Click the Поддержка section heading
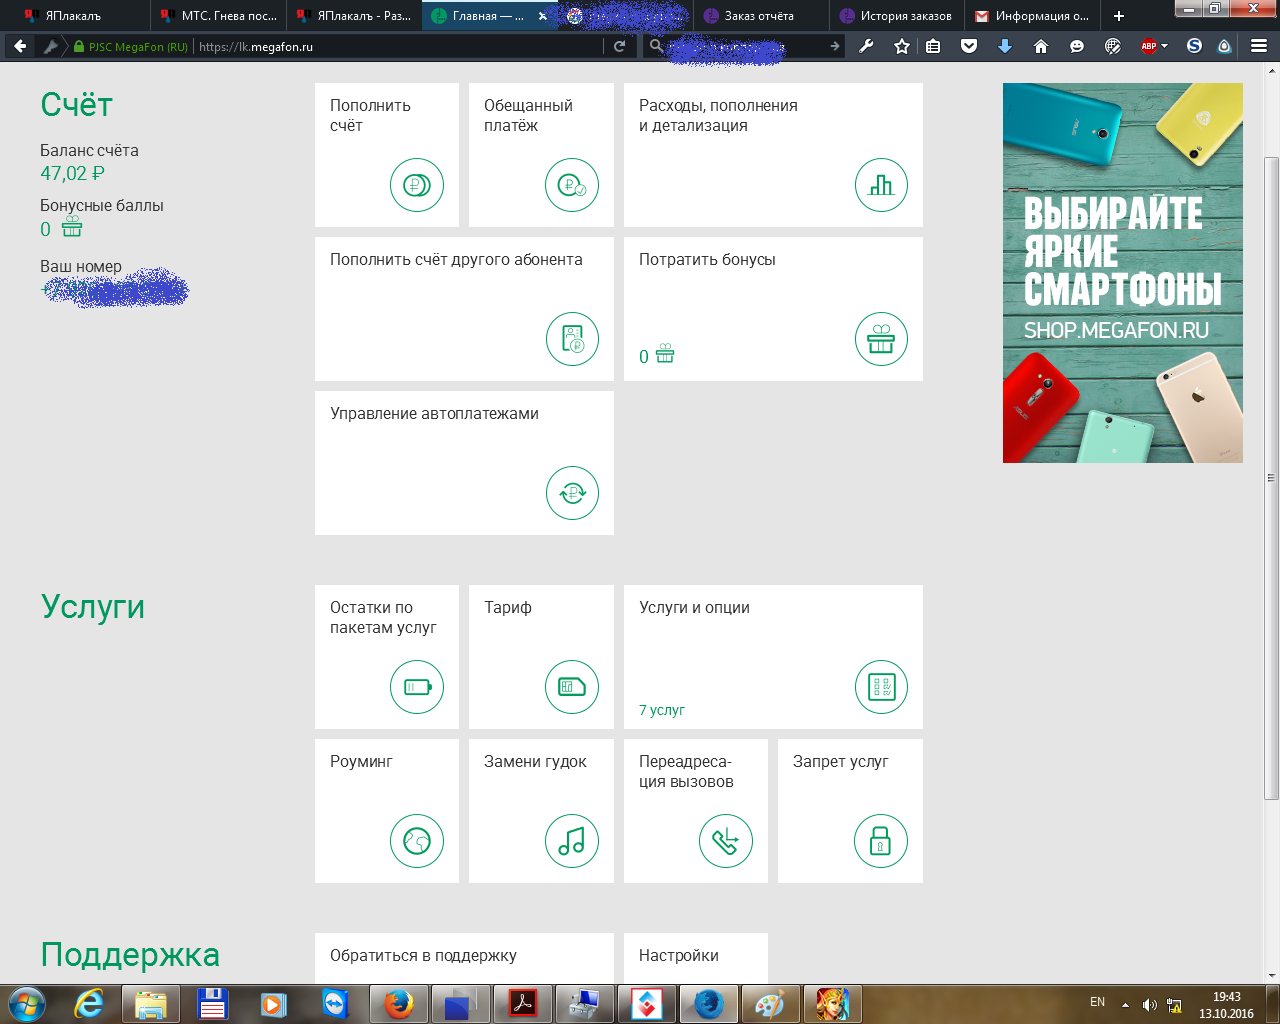The width and height of the screenshot is (1280, 1024). (130, 955)
